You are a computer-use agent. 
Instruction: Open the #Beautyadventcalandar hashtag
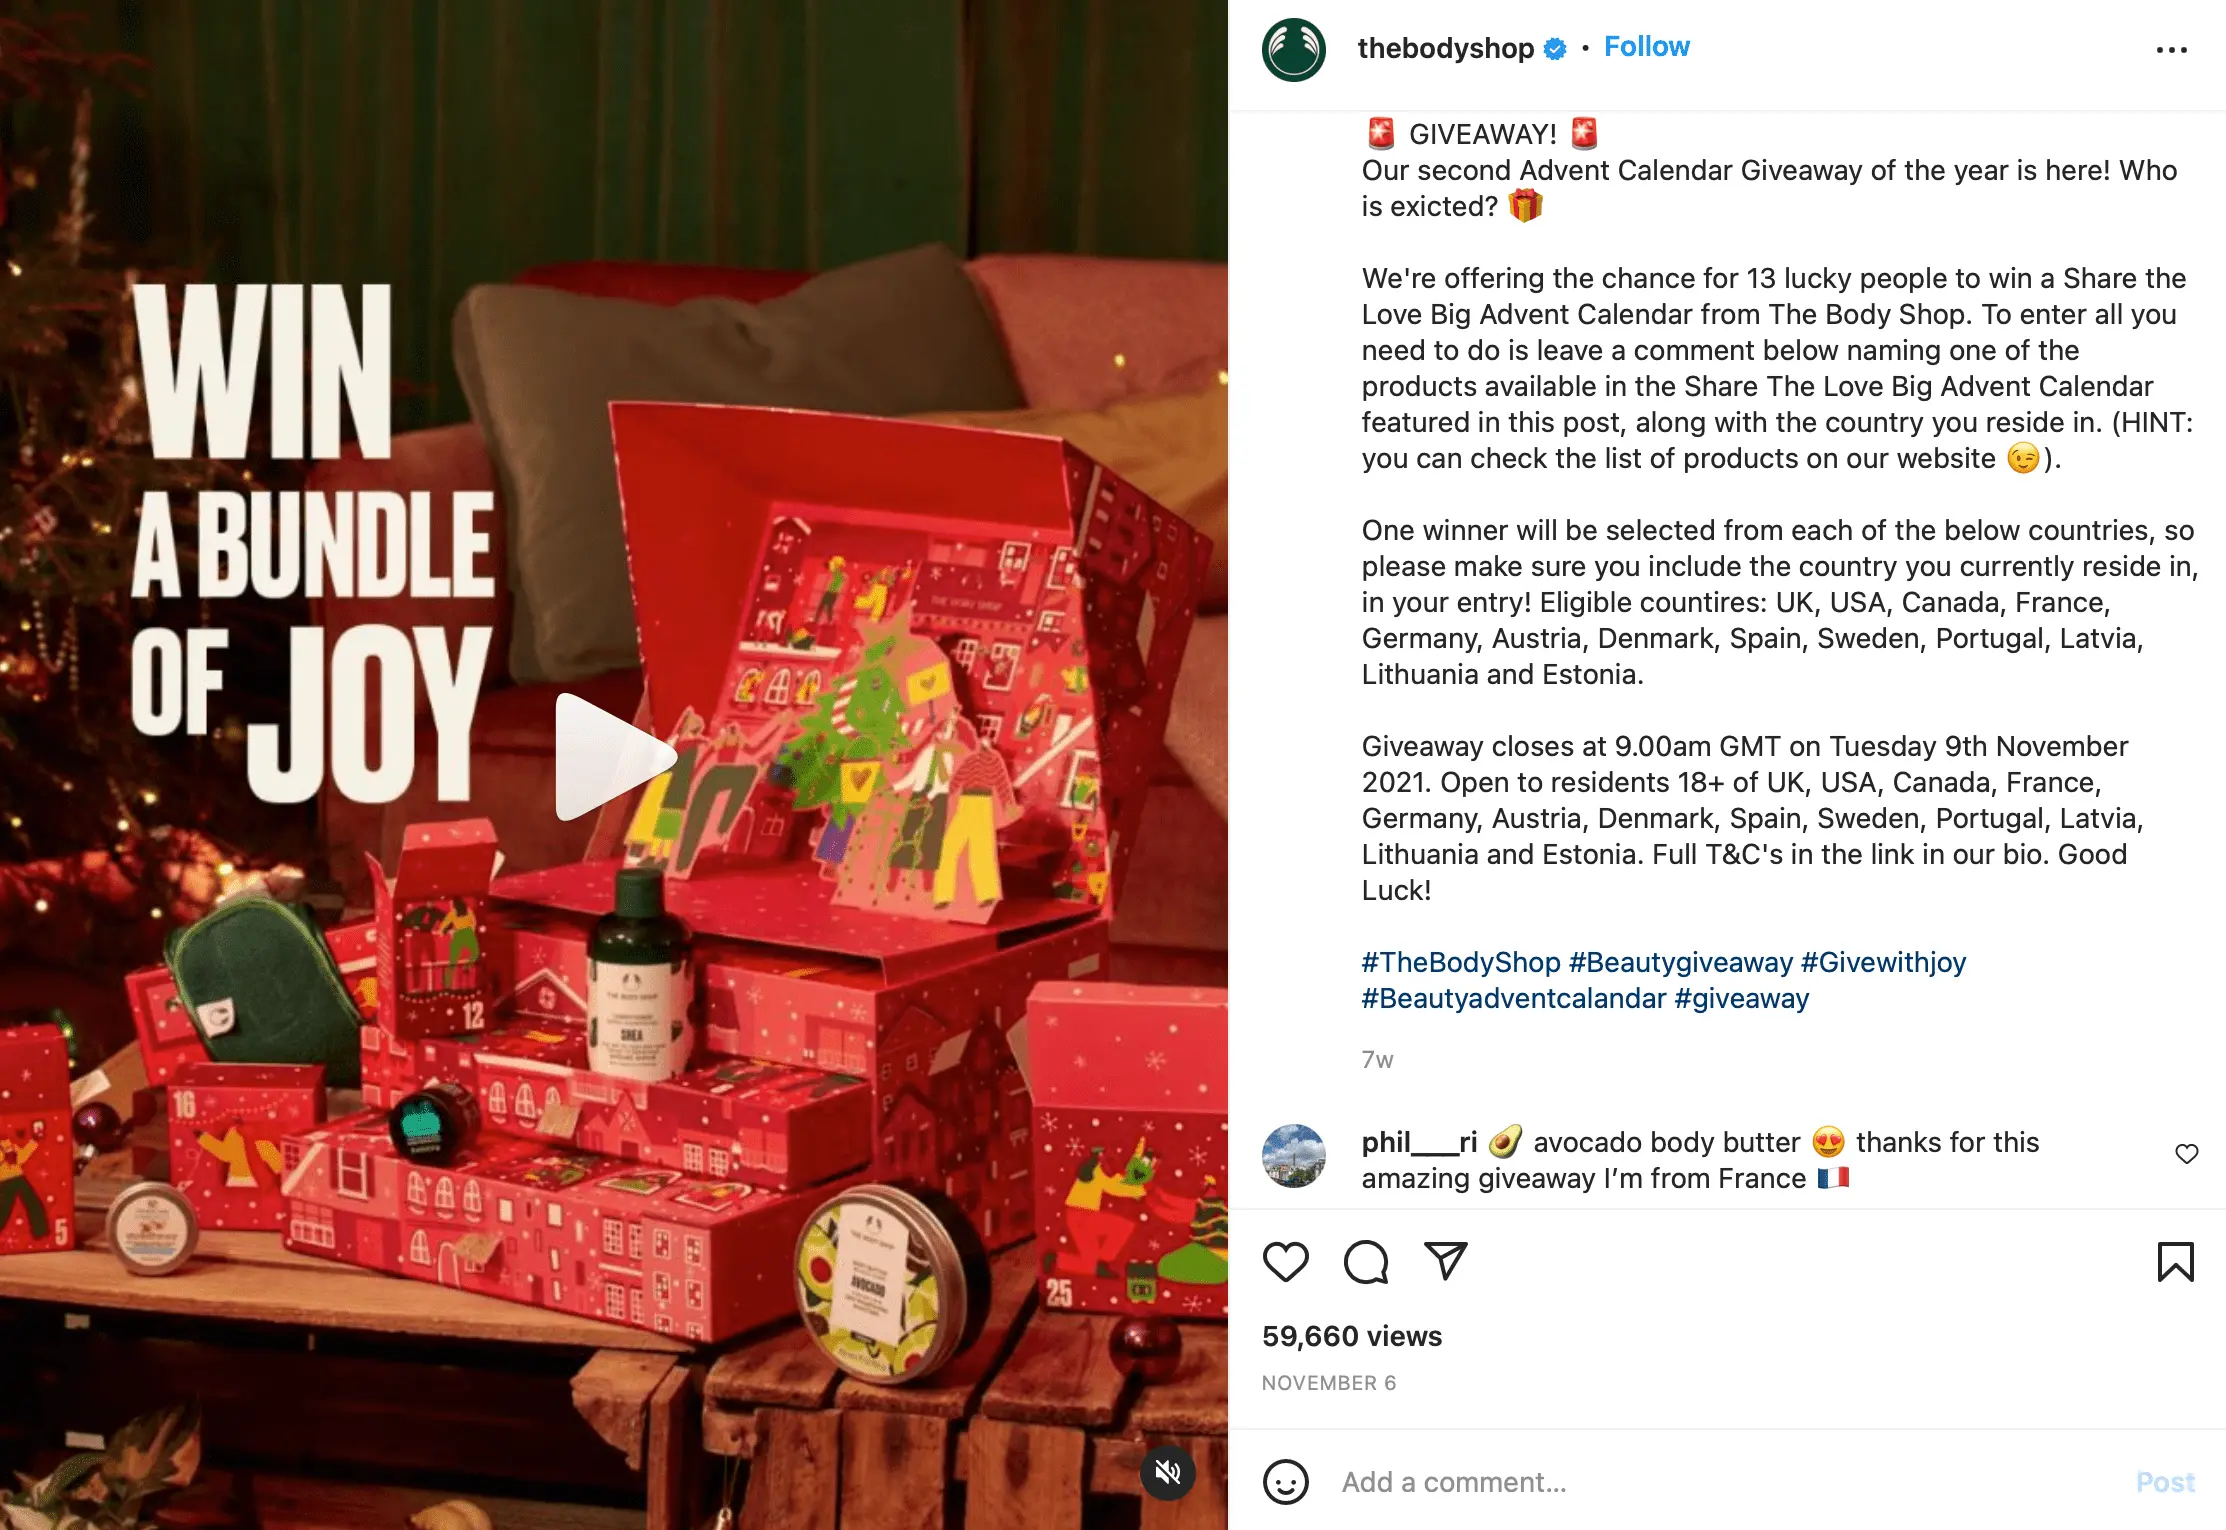(1514, 998)
